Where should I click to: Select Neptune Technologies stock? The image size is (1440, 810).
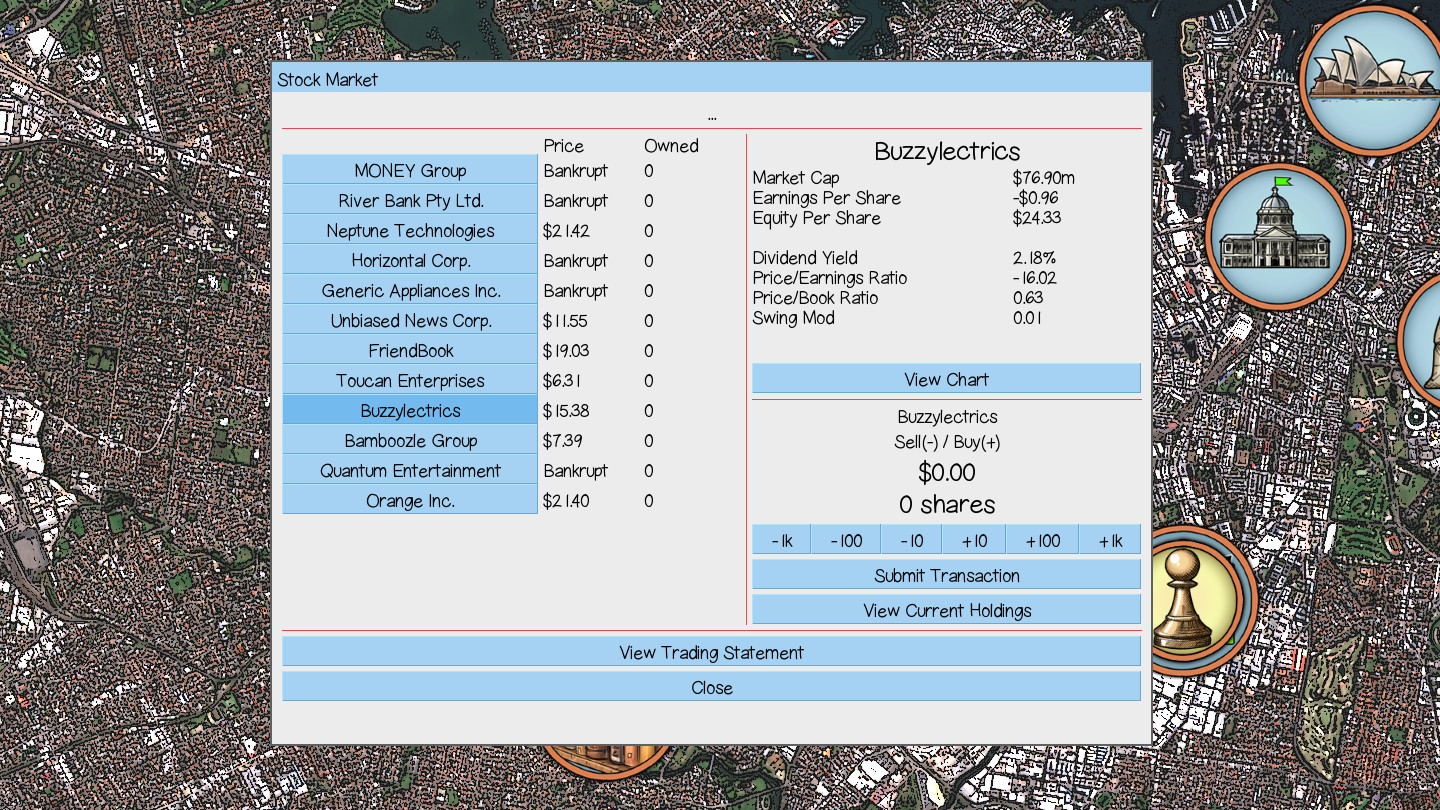click(409, 230)
